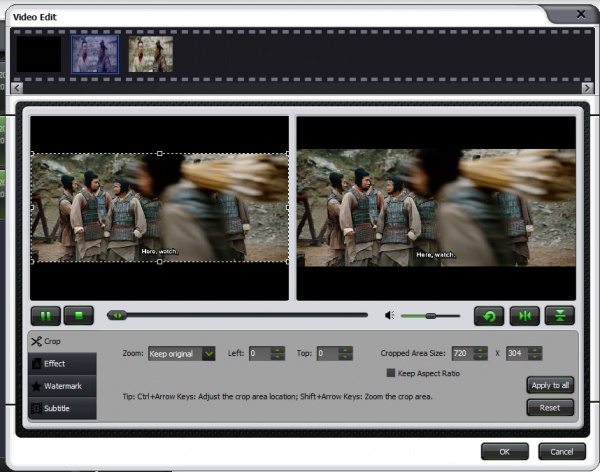Click the top-center crop handle
The width and height of the screenshot is (600, 472).
(x=160, y=154)
